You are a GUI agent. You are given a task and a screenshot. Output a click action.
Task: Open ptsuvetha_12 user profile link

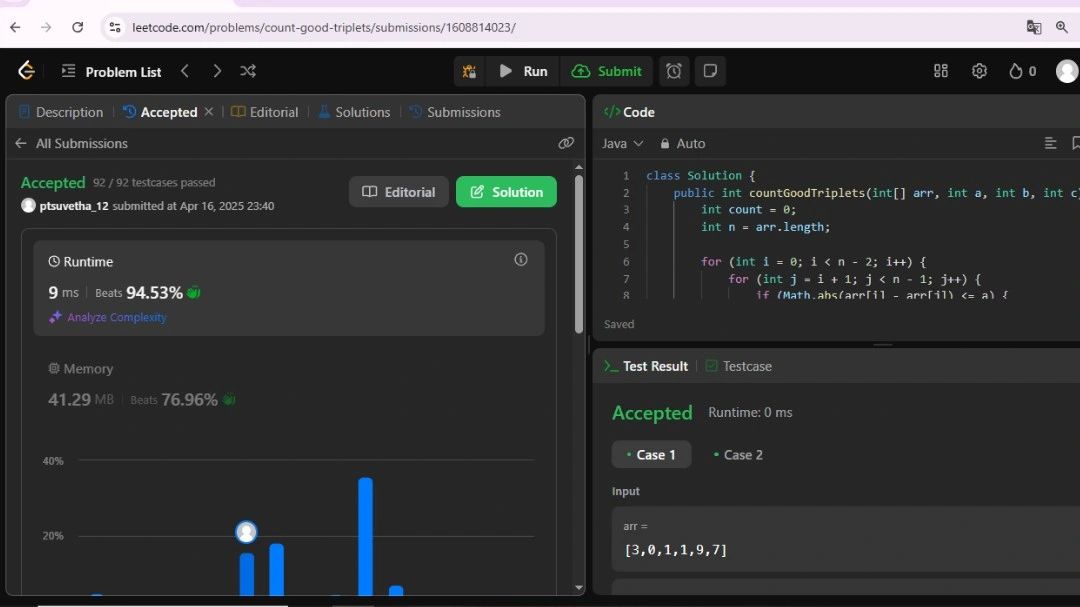point(74,205)
